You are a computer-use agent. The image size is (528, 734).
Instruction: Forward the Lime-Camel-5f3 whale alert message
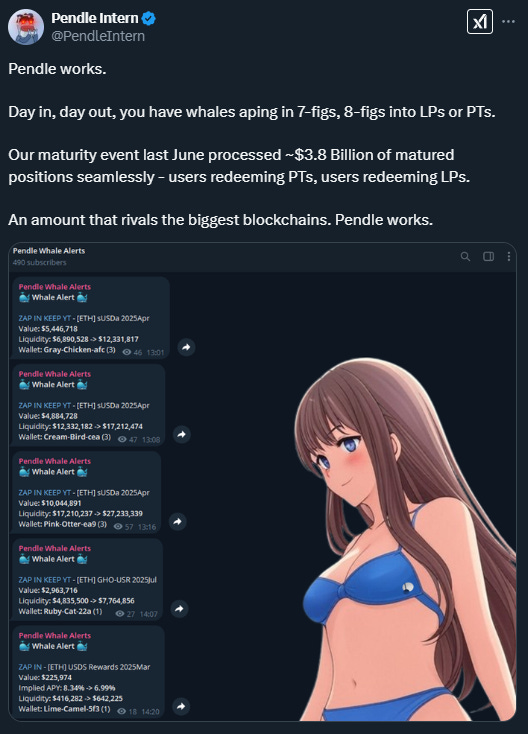181,706
